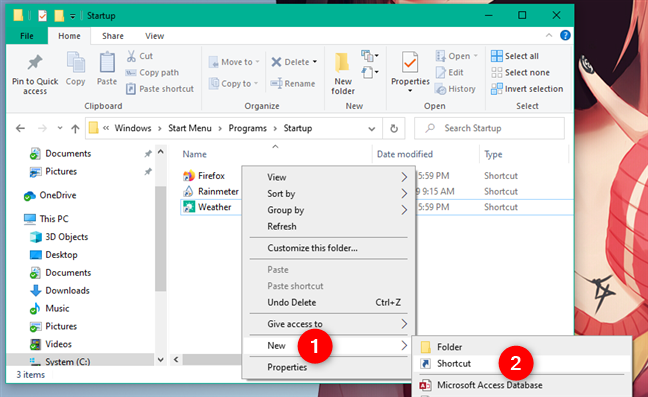Go back with the Back arrow
648x397 pixels.
pyautogui.click(x=20, y=128)
